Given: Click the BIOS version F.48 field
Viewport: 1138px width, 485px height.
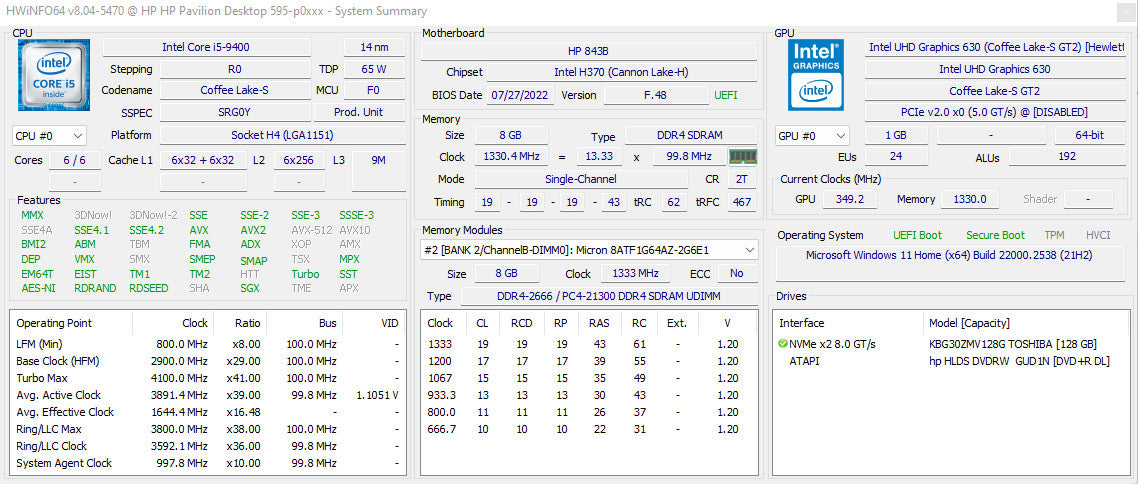Looking at the screenshot, I should point(656,95).
